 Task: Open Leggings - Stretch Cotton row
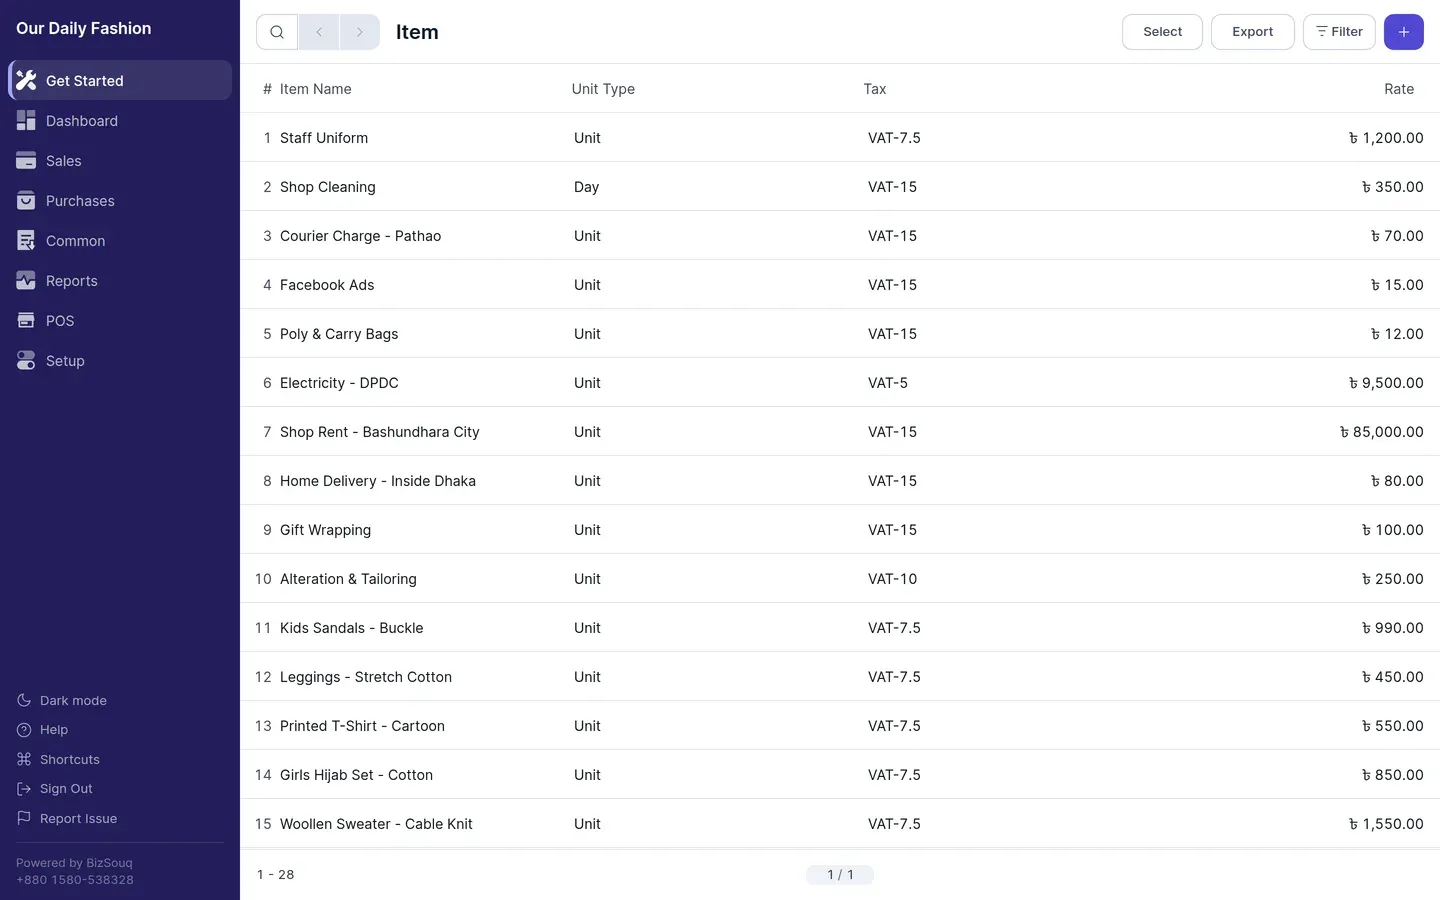[x=840, y=677]
